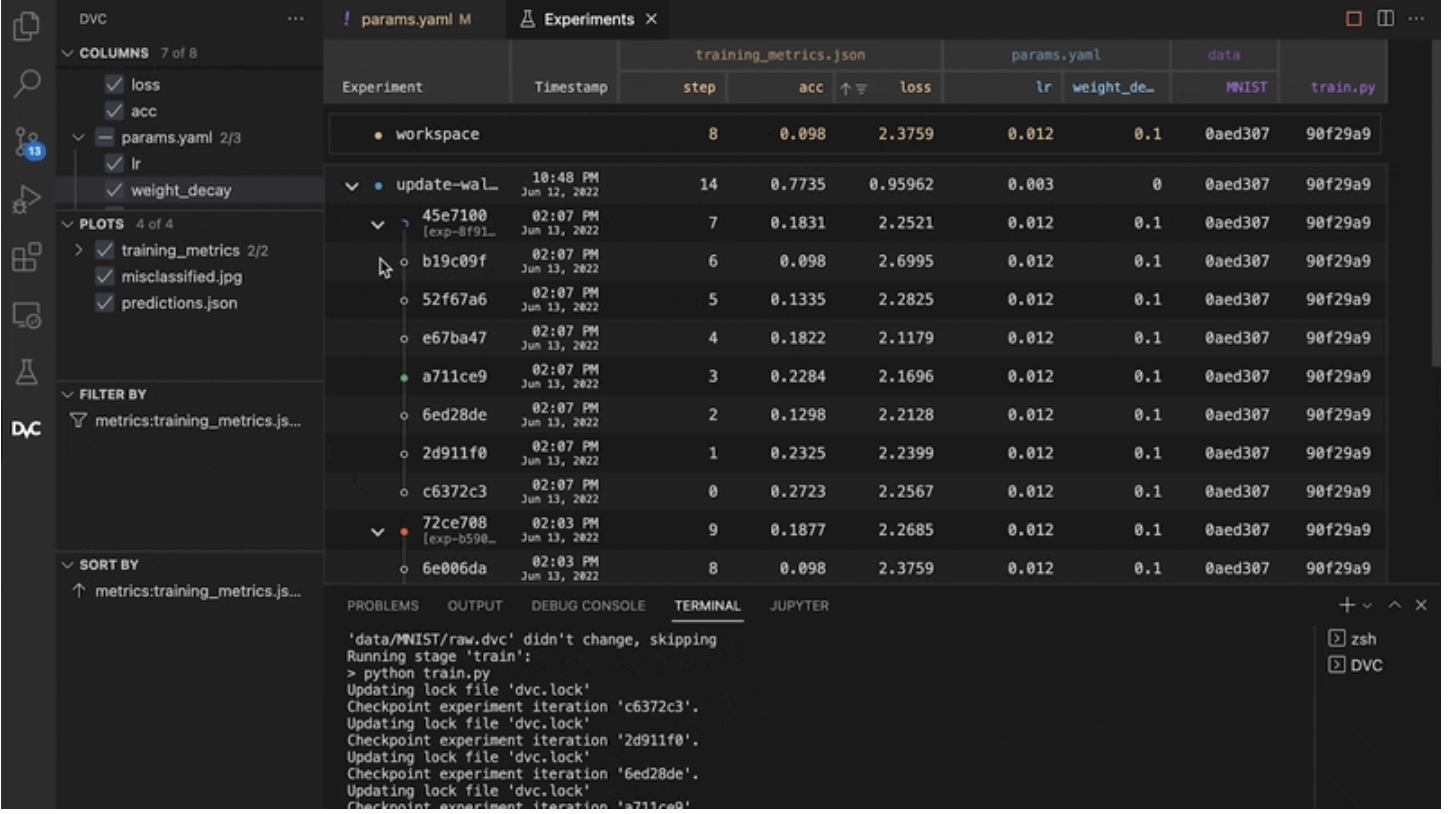This screenshot has width=1448, height=814.
Task: Collapse the SORT BY section
Action: point(68,565)
